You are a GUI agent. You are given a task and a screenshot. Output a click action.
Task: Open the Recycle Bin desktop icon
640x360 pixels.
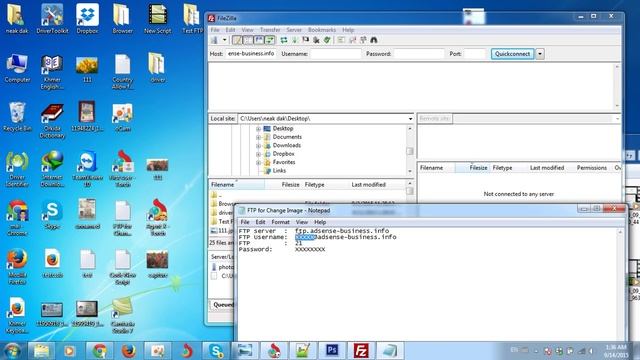point(17,117)
